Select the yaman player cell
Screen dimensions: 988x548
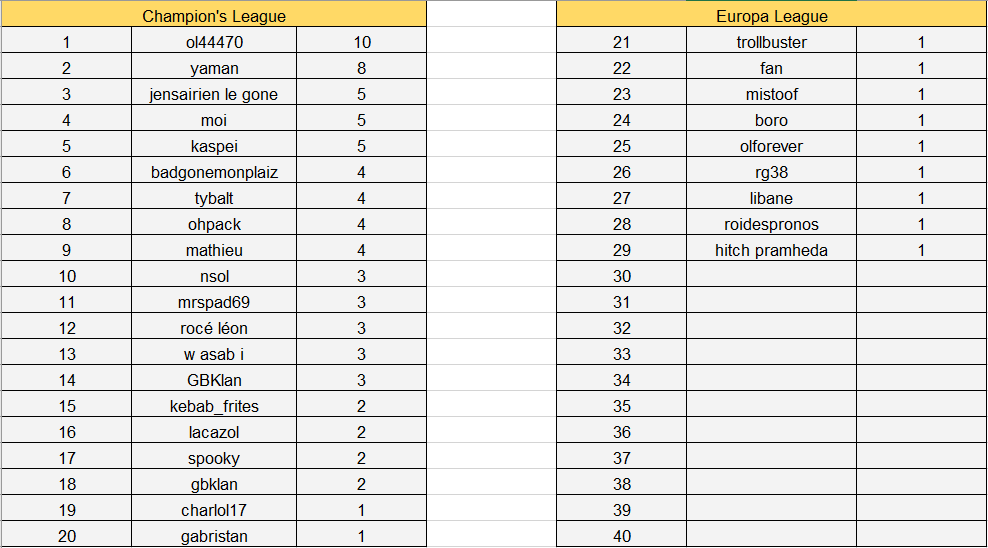coord(214,68)
